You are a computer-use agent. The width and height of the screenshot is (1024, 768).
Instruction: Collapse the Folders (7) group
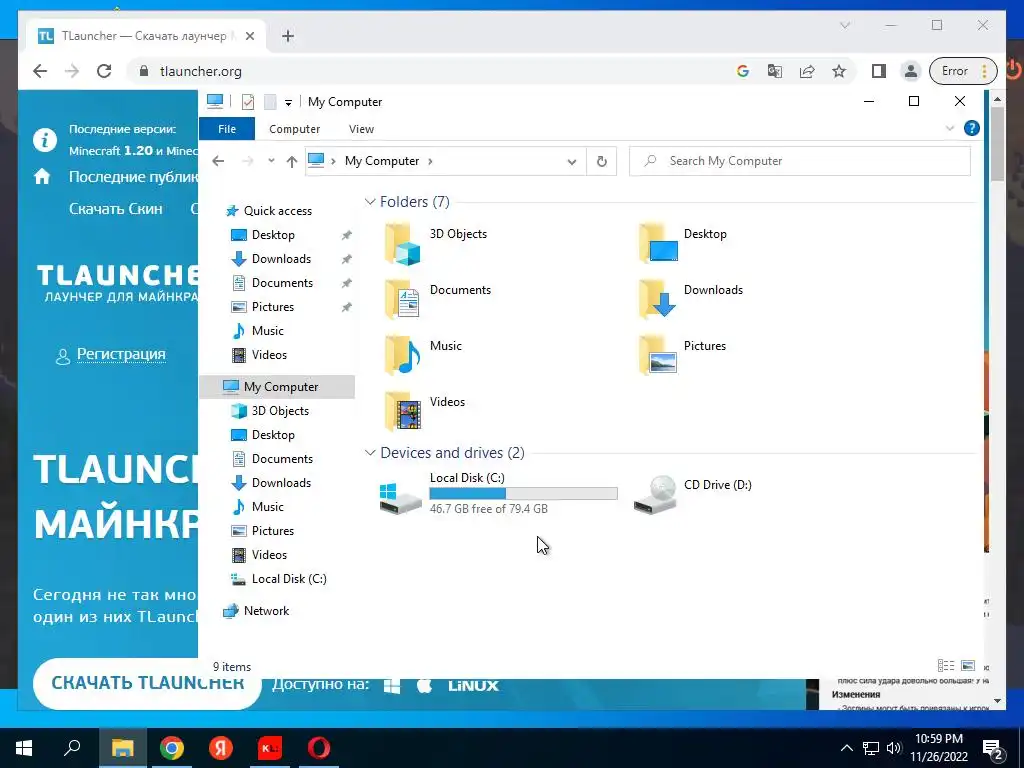[x=370, y=202]
